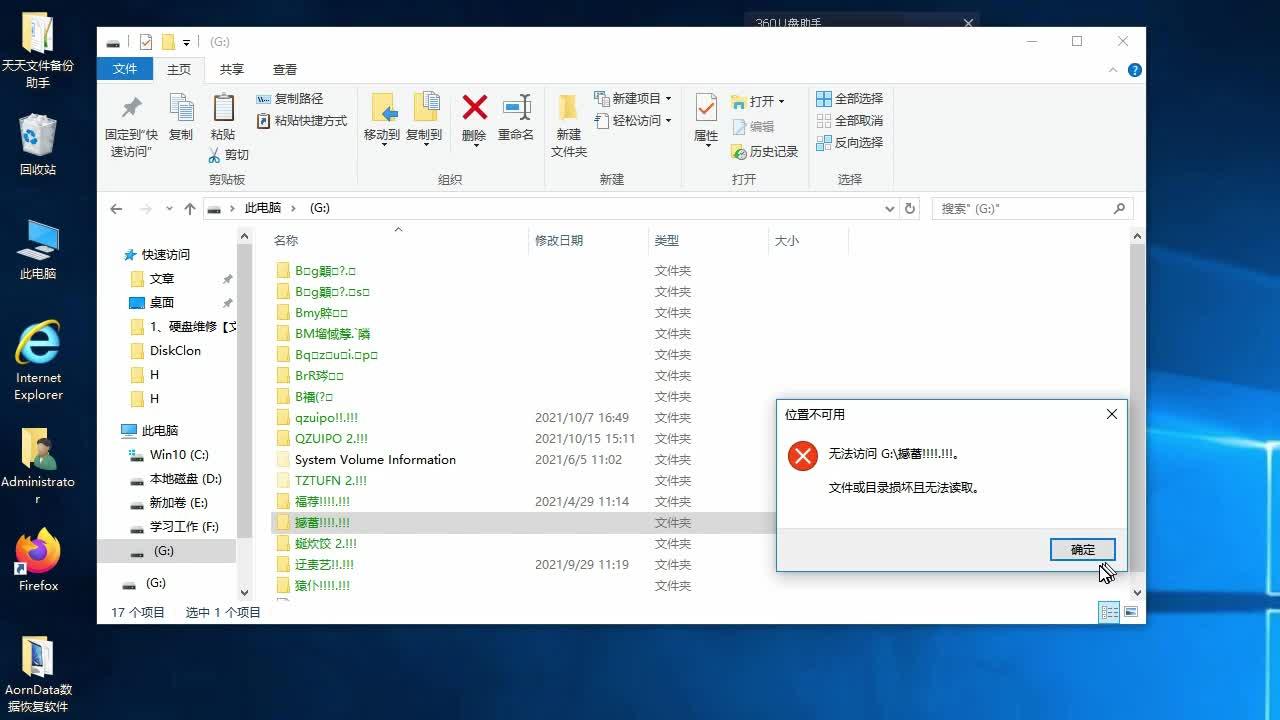Open address bar history dropdown
Image resolution: width=1280 pixels, height=720 pixels.
coord(890,209)
